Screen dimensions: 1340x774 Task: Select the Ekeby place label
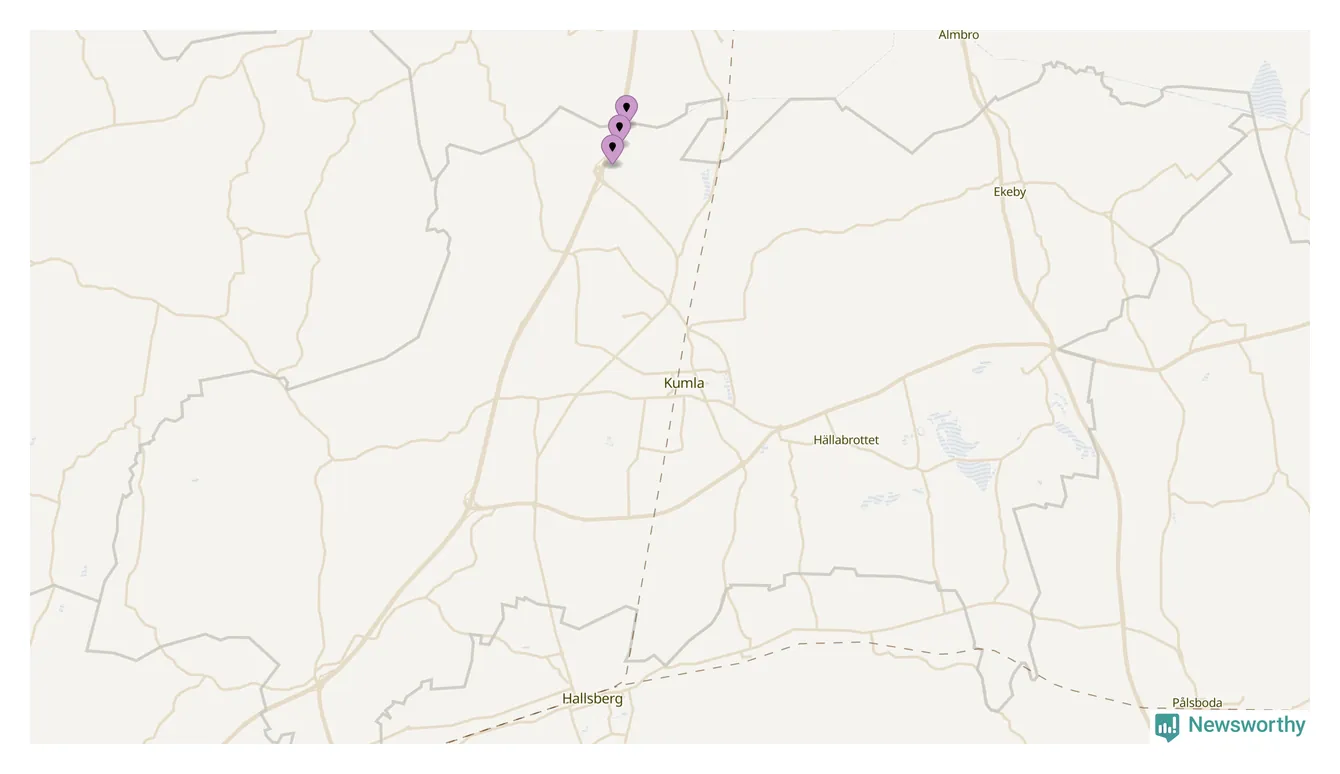(x=1010, y=192)
